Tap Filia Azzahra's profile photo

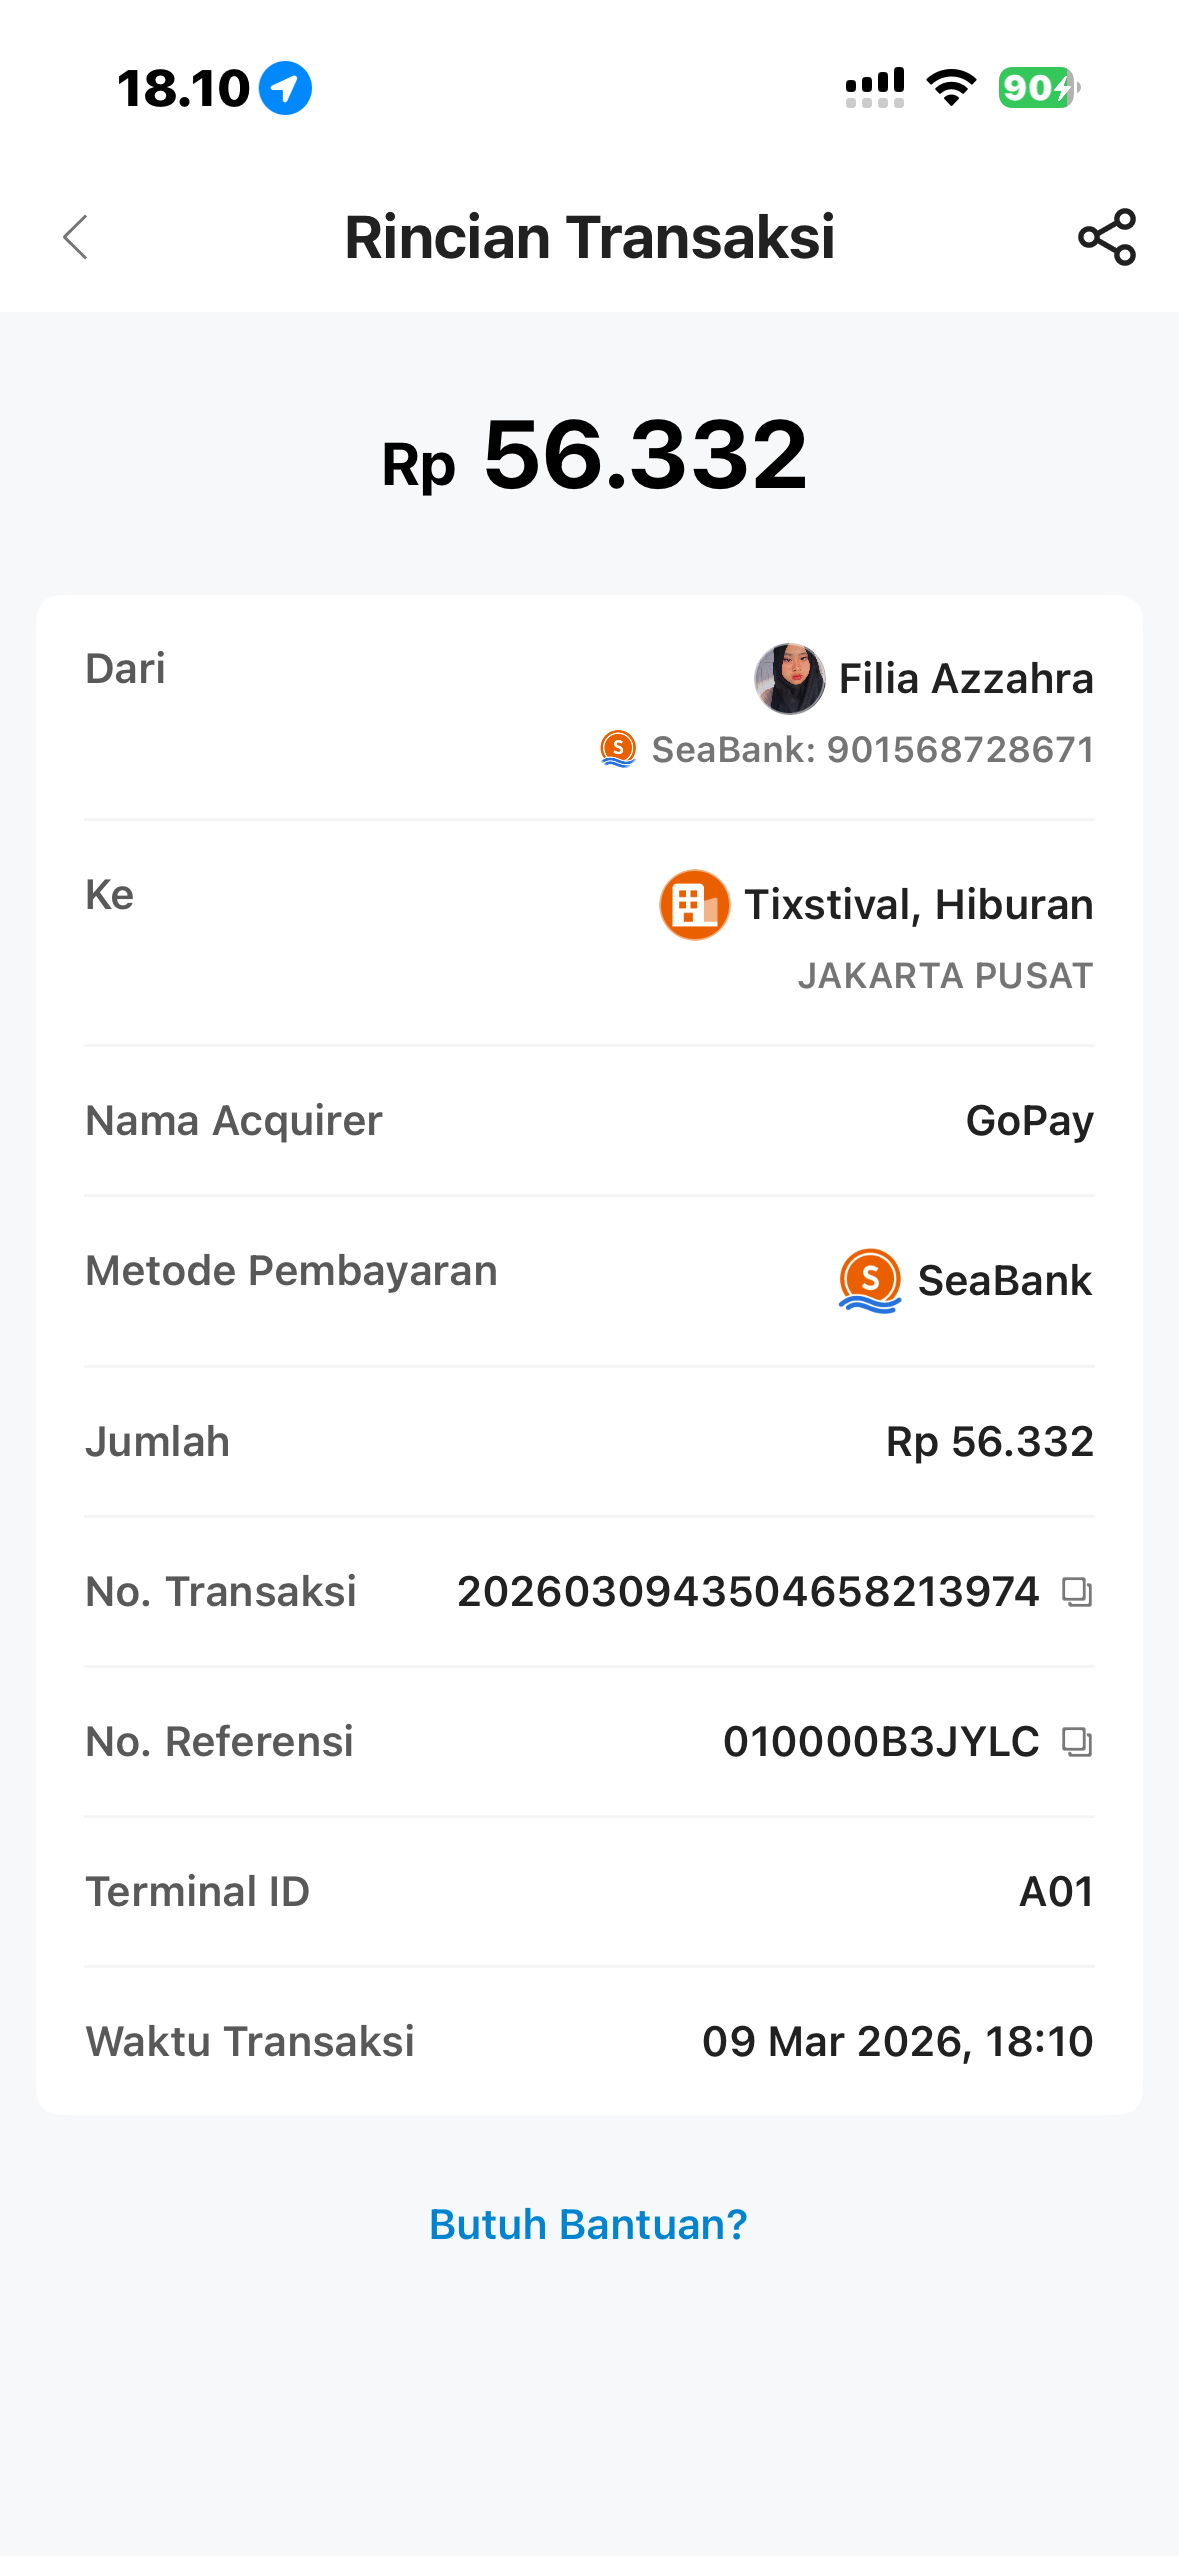click(x=789, y=679)
